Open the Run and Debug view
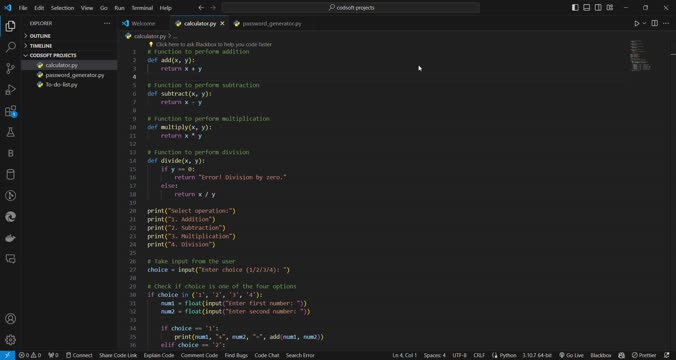The height and width of the screenshot is (360, 676). (x=10, y=90)
